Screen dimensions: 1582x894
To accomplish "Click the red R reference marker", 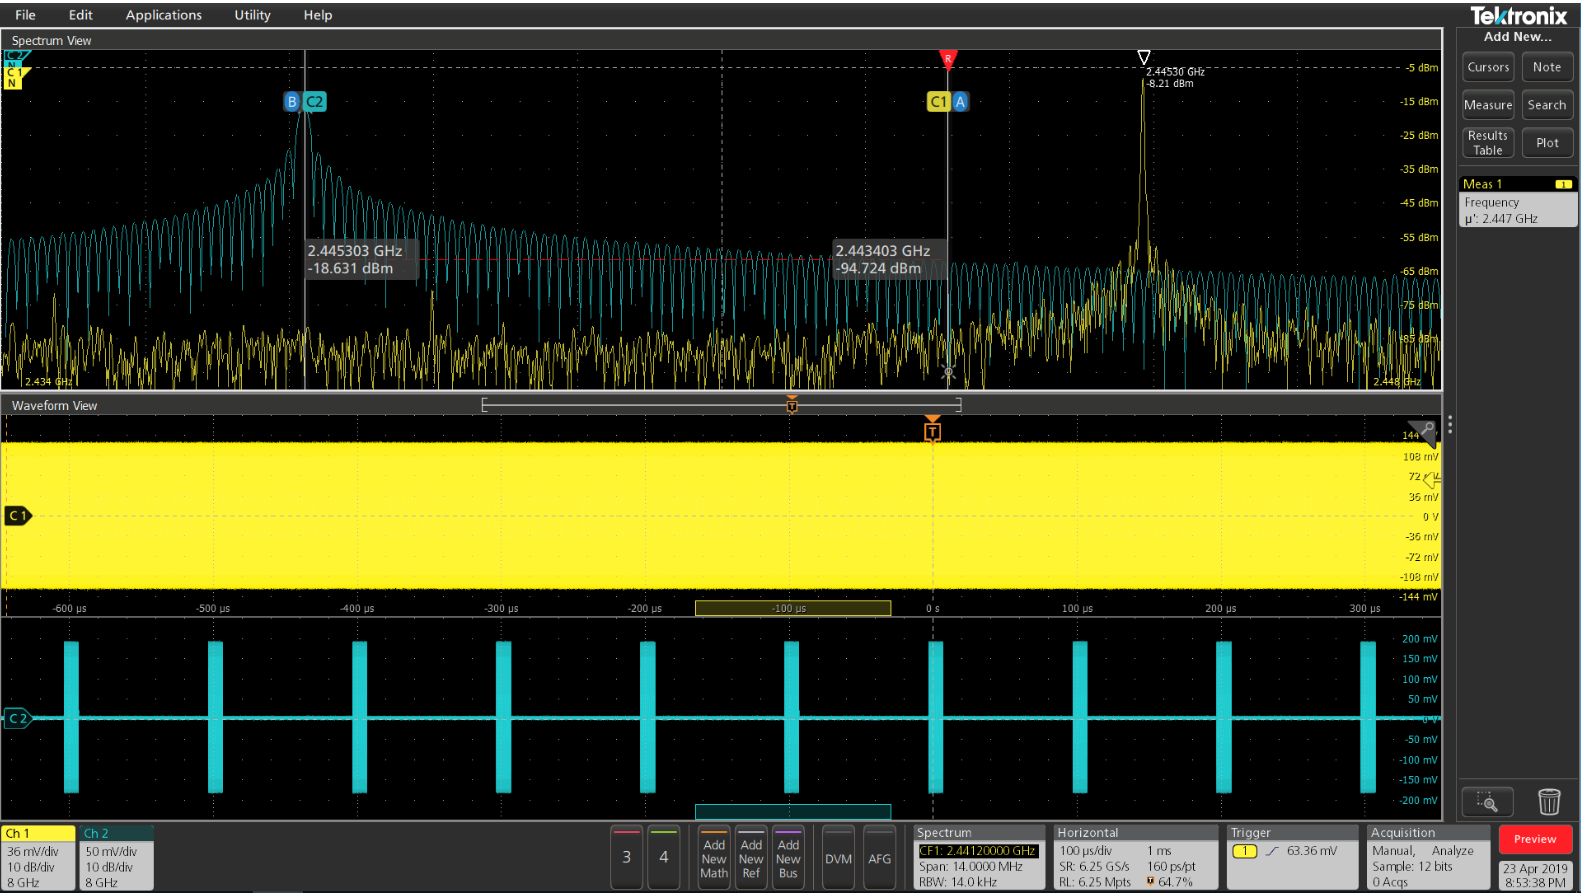I will click(x=948, y=58).
